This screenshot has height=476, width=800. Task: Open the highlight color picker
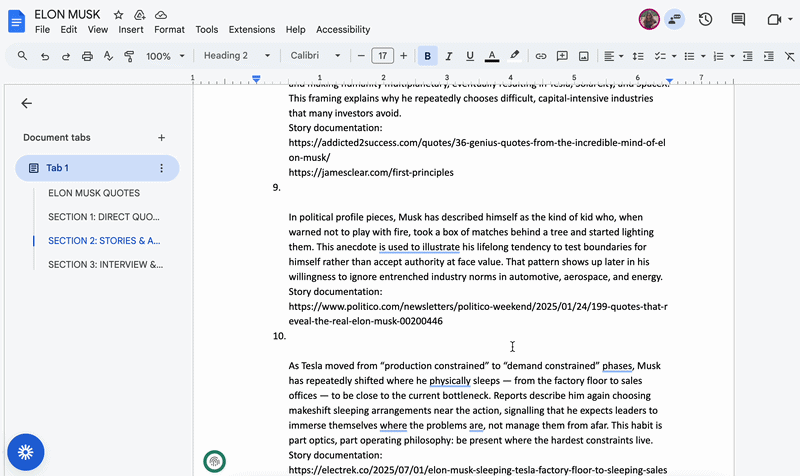[514, 56]
